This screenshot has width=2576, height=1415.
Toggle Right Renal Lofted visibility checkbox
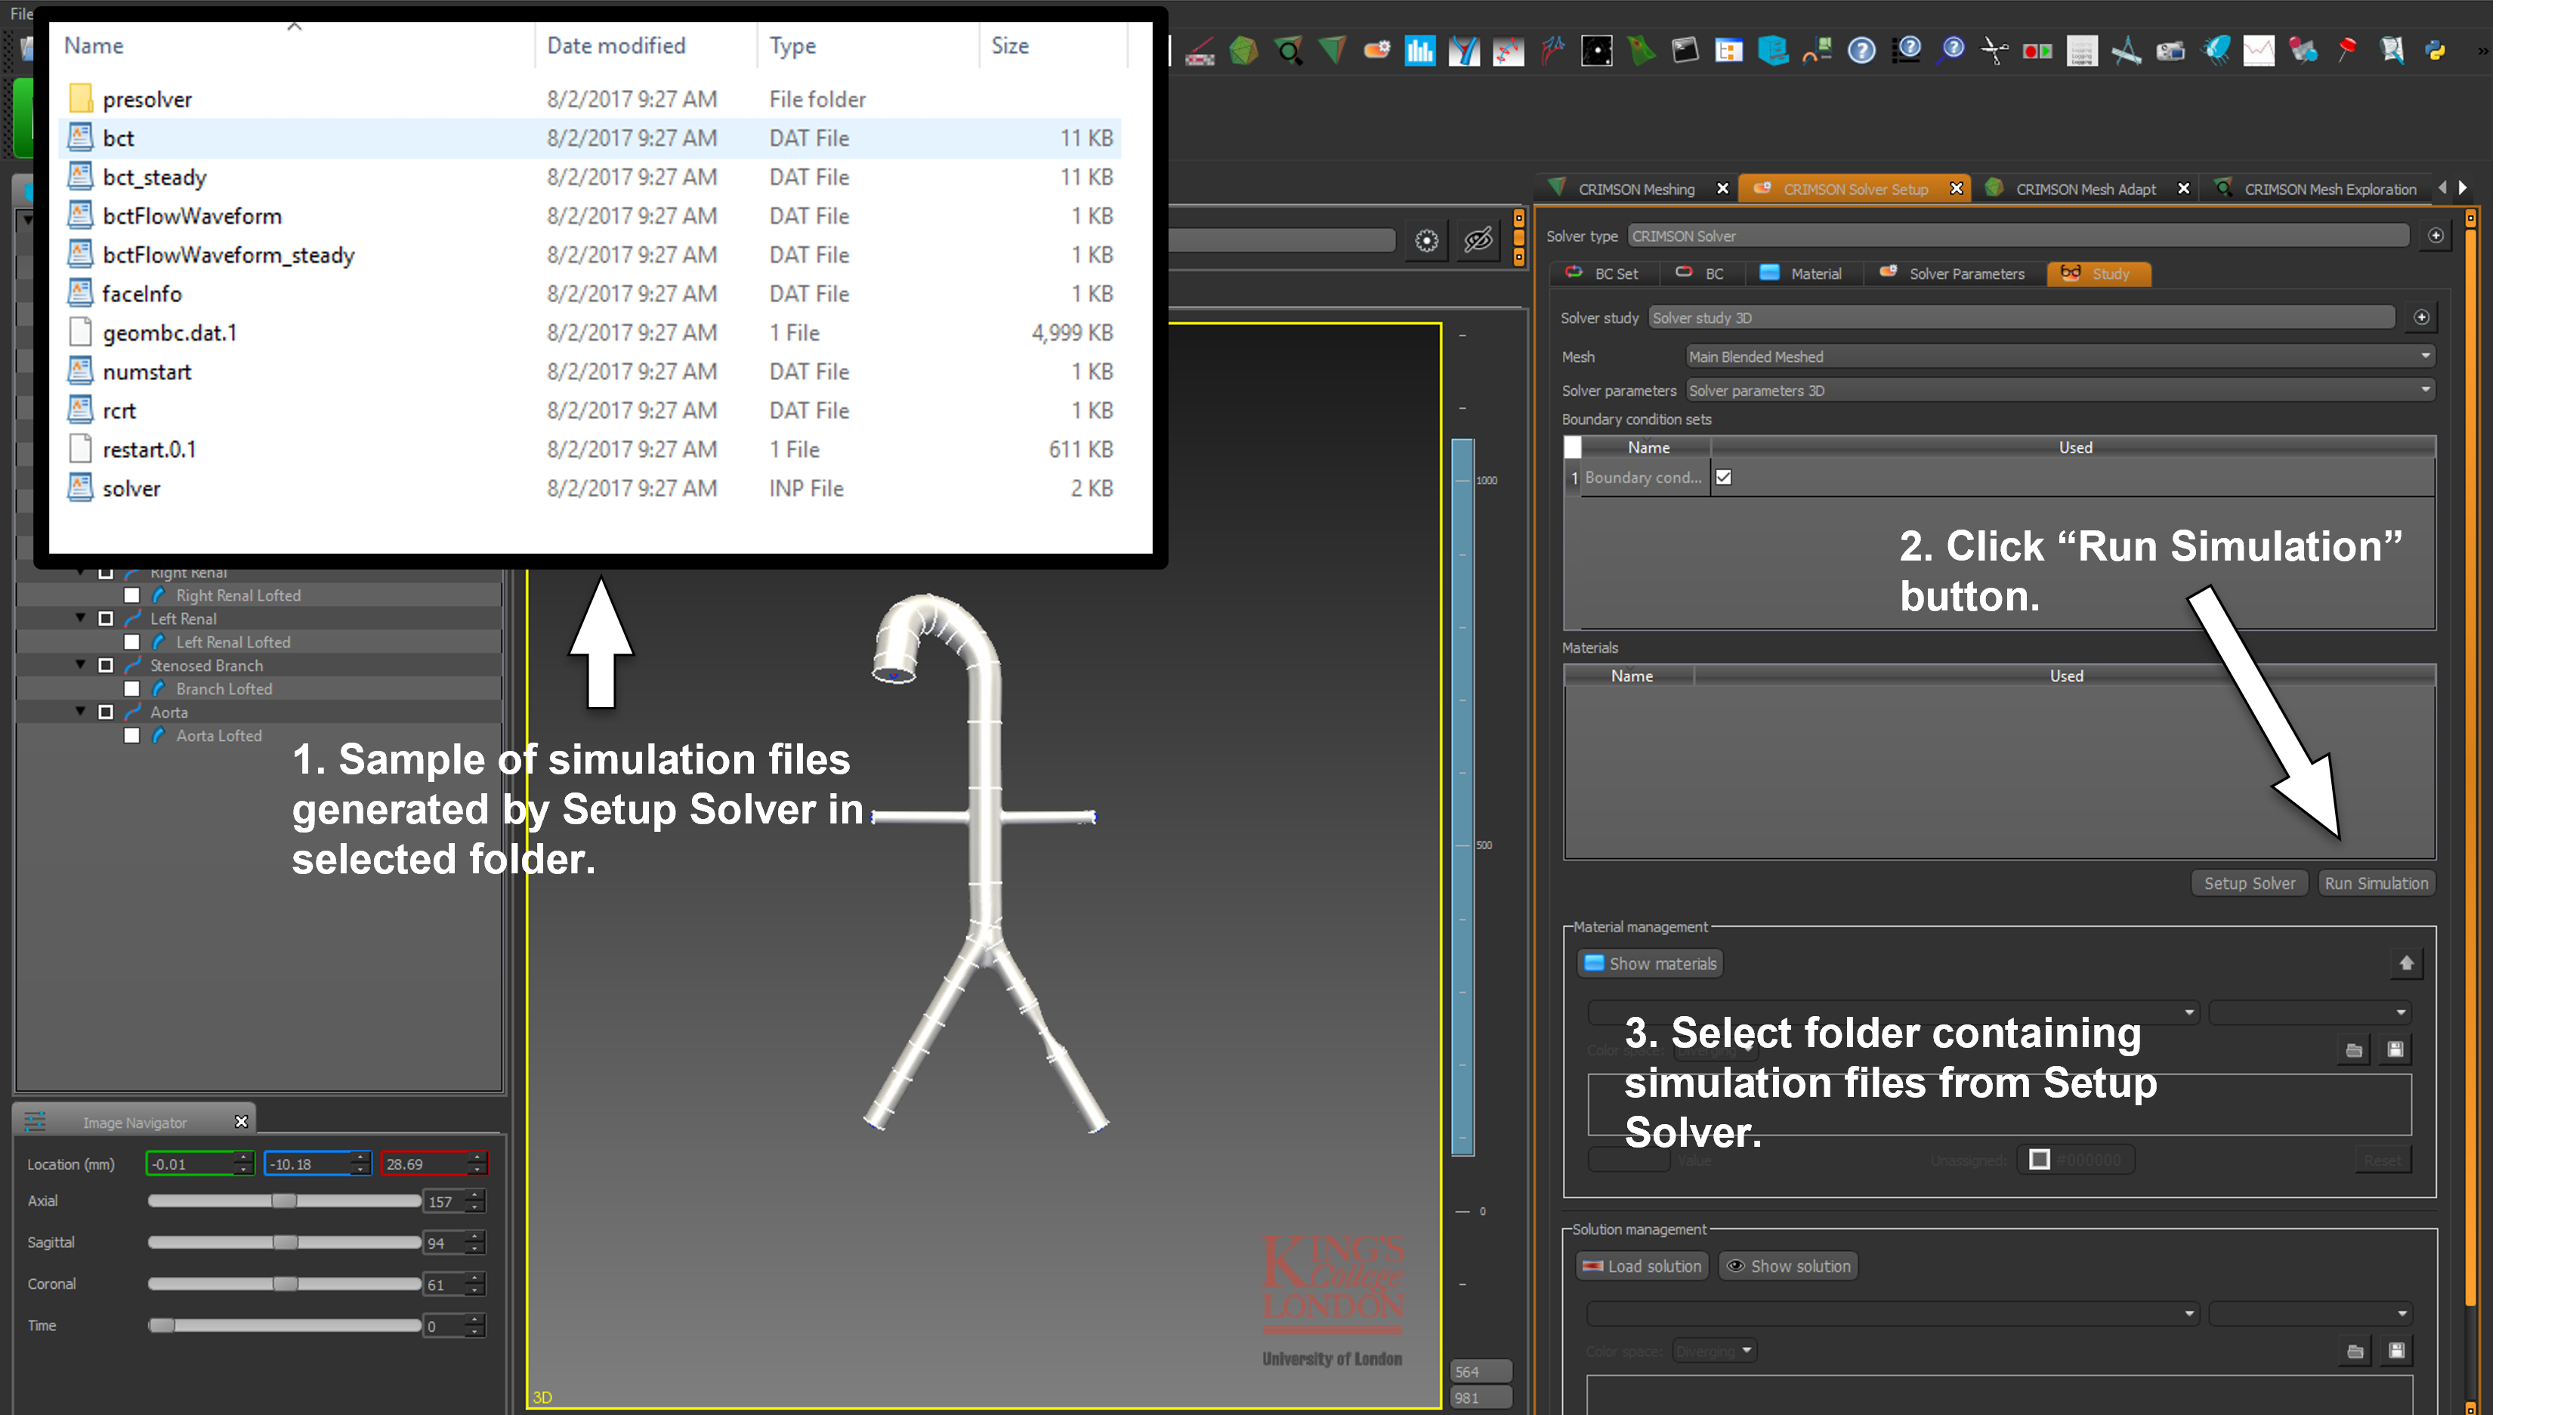[131, 595]
